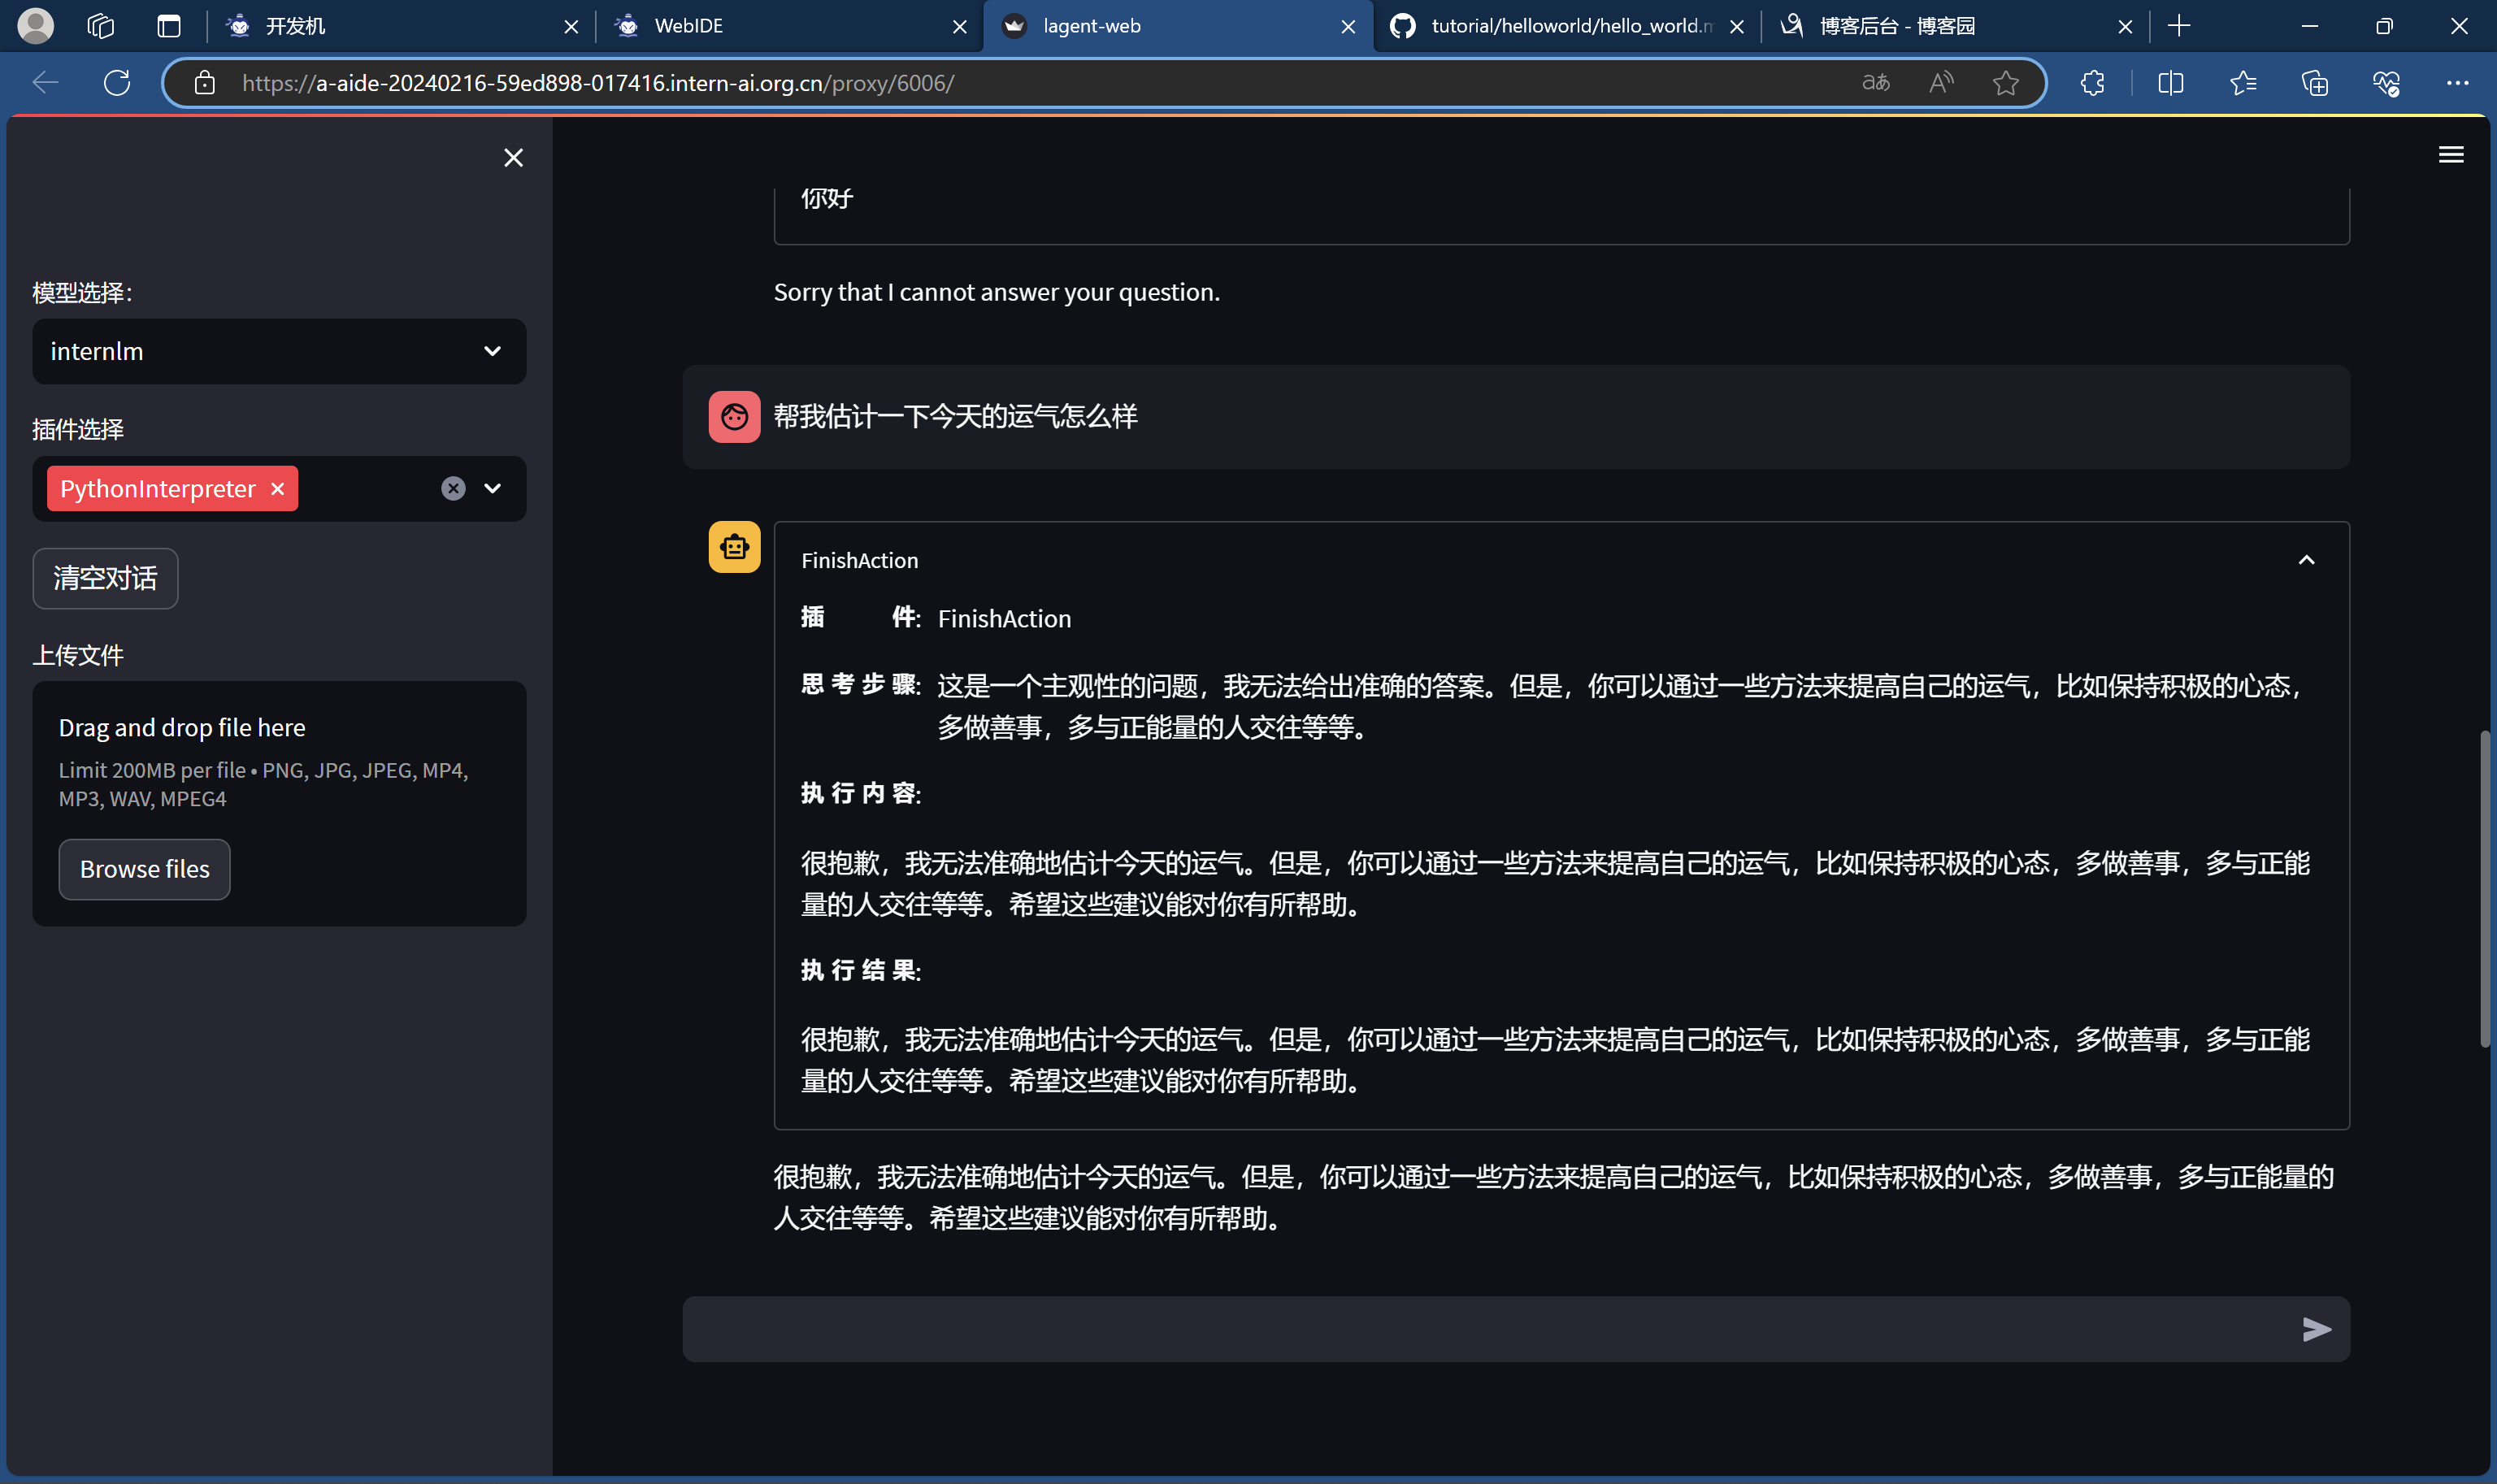Clear all selected plugins with the circle X
Viewport: 2497px width, 1484px height.
(453, 489)
